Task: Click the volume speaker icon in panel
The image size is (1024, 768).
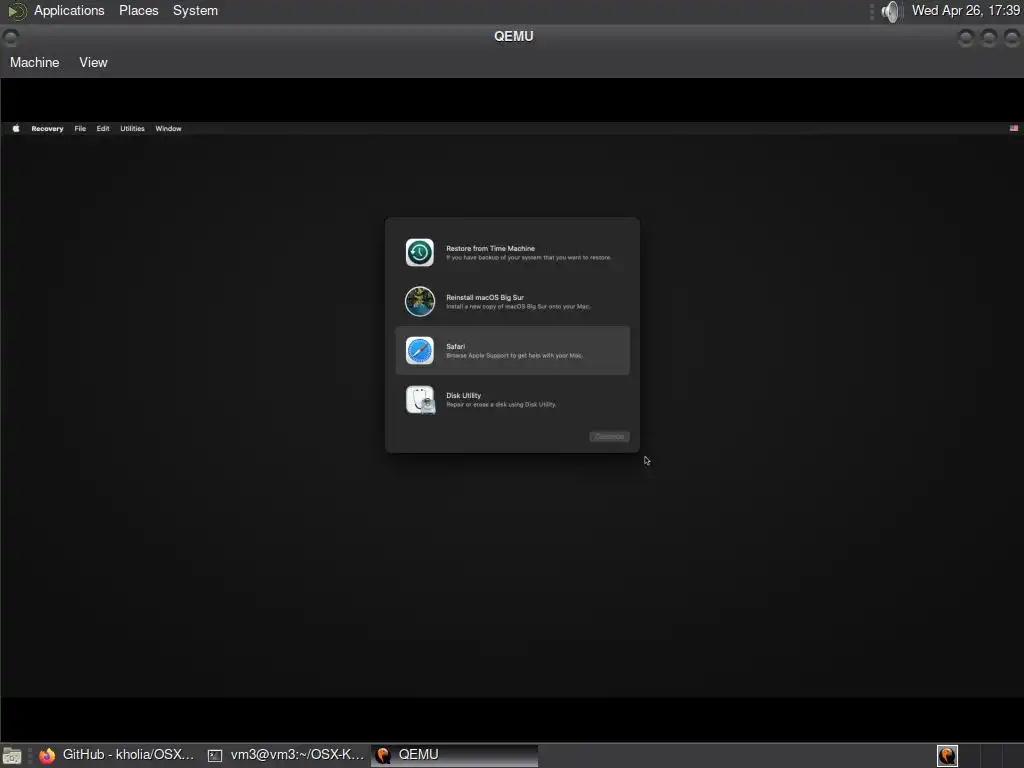Action: click(x=891, y=11)
